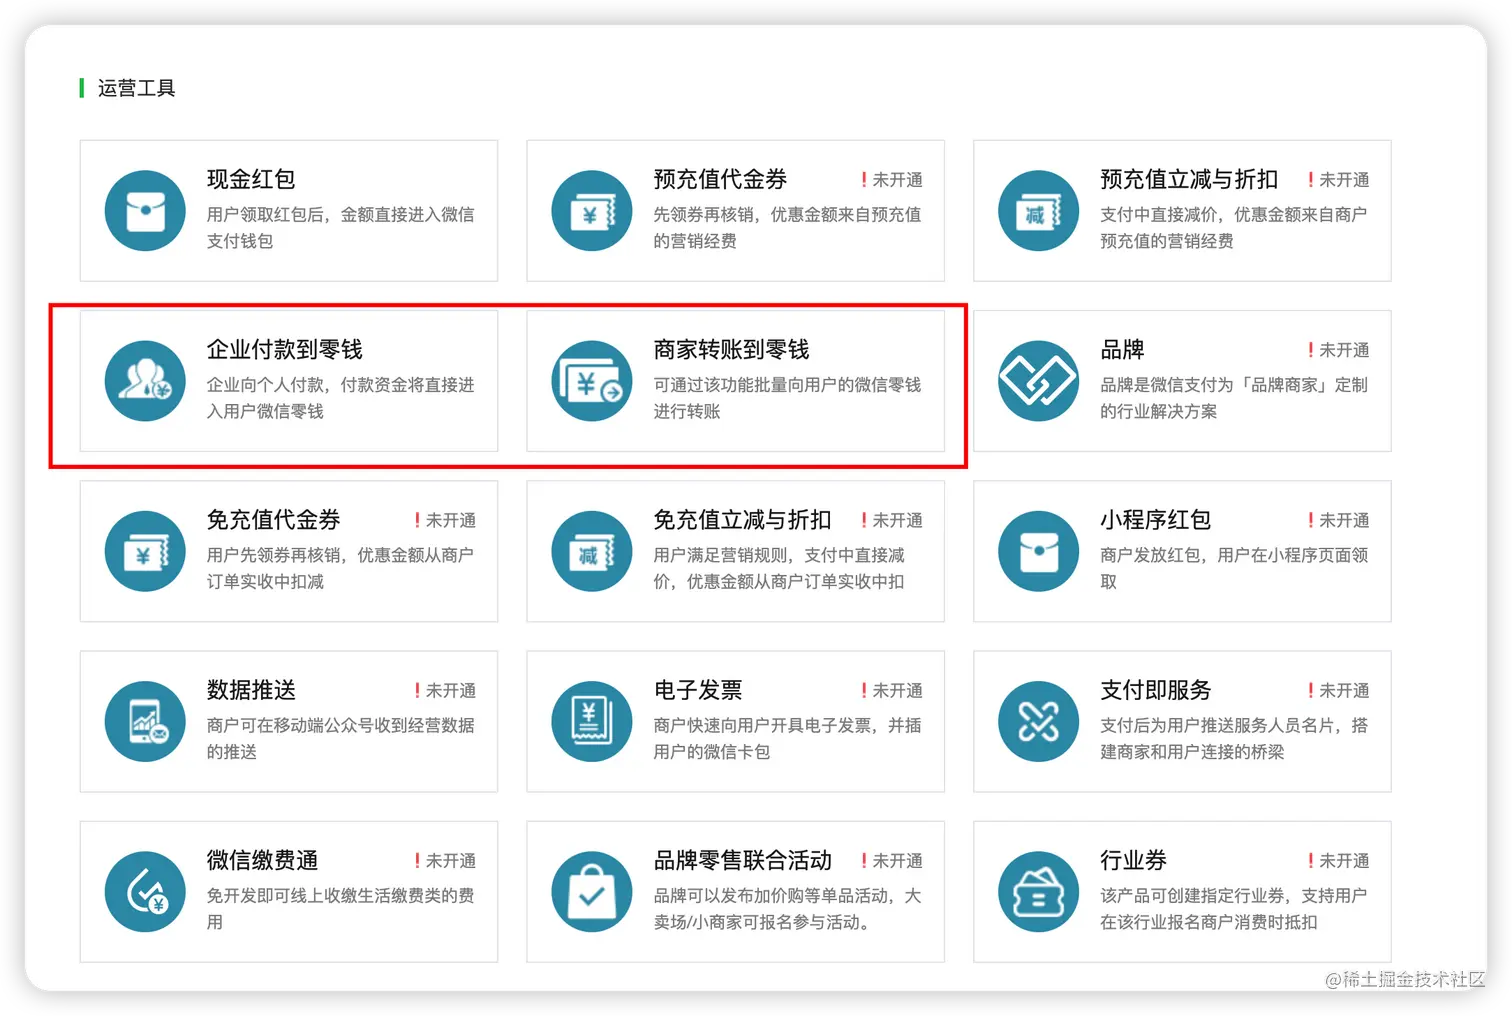1512x1016 pixels.
Task: Click the 小程序红包 envelope icon
Action: pos(1039,551)
